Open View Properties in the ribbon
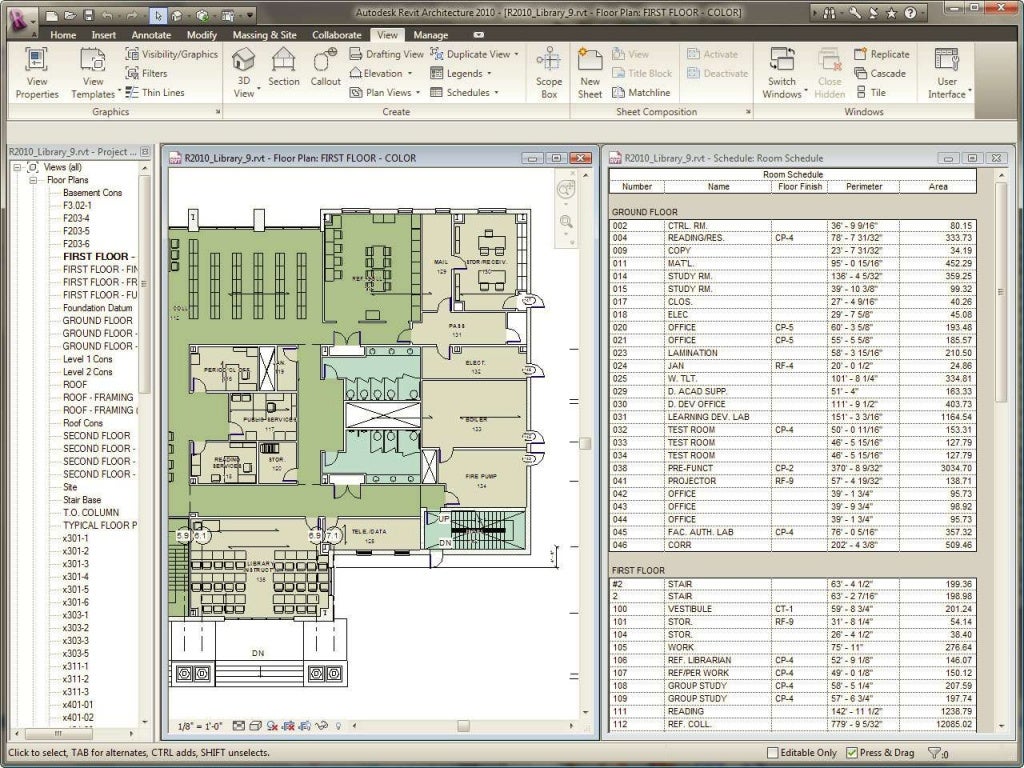This screenshot has height=768, width=1024. (37, 73)
